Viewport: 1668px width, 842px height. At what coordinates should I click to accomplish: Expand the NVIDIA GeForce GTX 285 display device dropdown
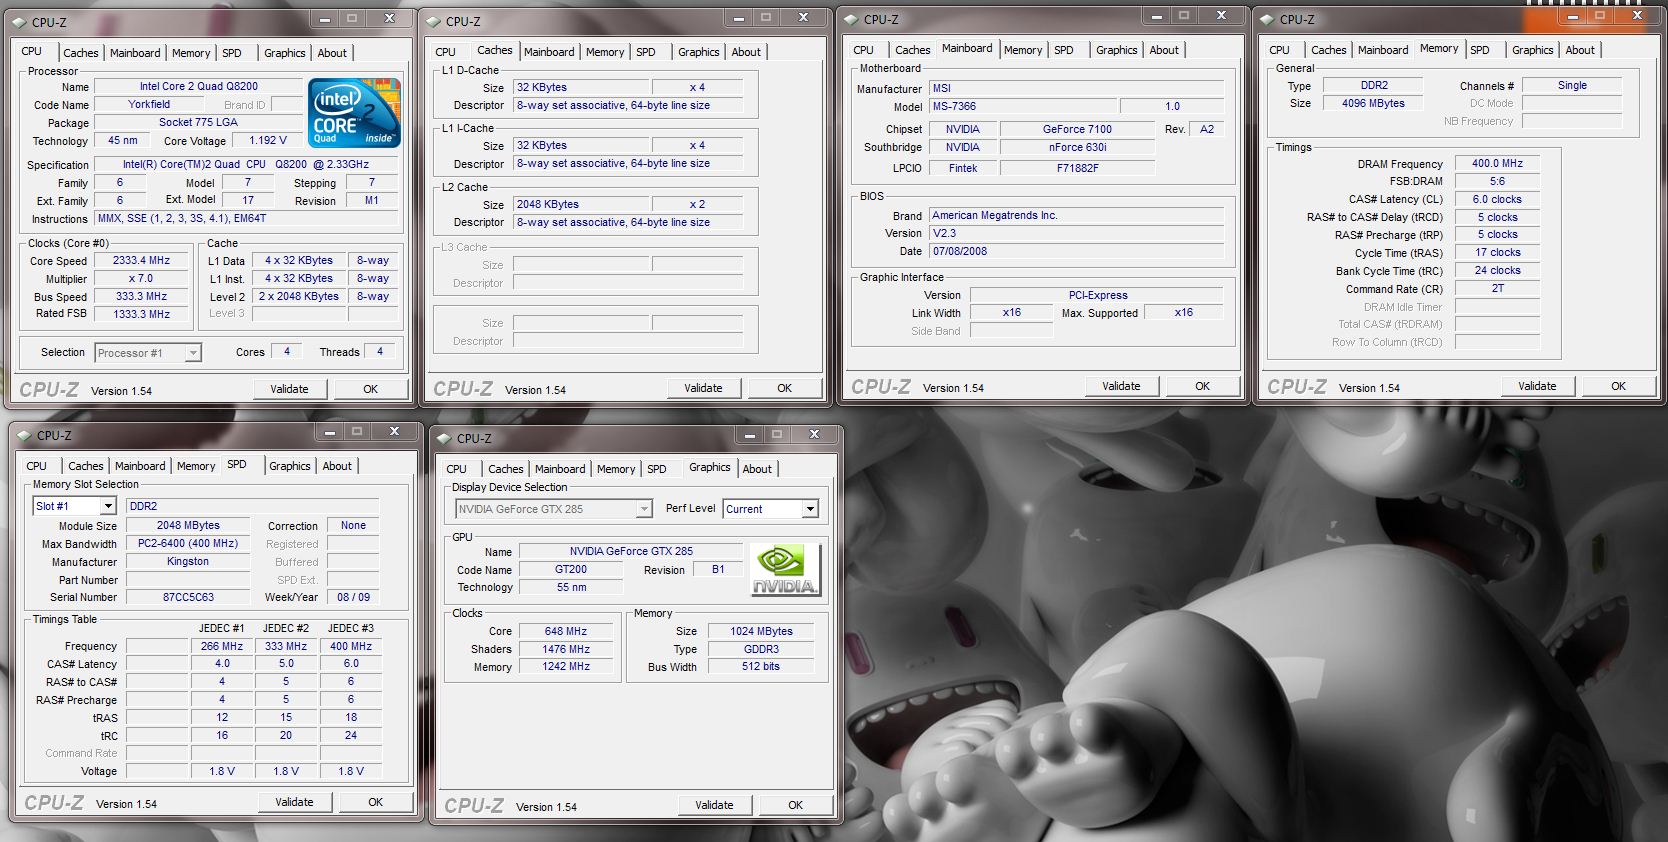tap(554, 509)
